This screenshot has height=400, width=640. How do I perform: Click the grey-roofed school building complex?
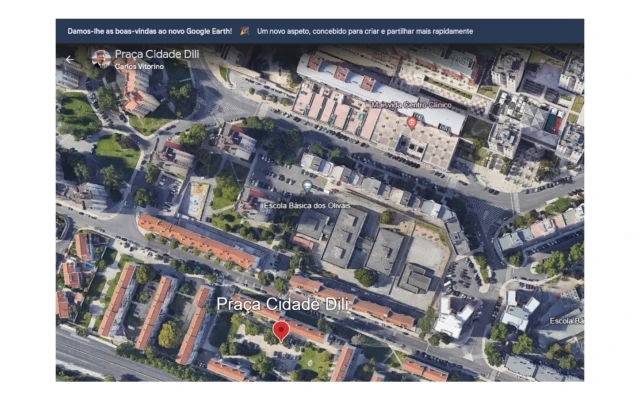[345, 238]
